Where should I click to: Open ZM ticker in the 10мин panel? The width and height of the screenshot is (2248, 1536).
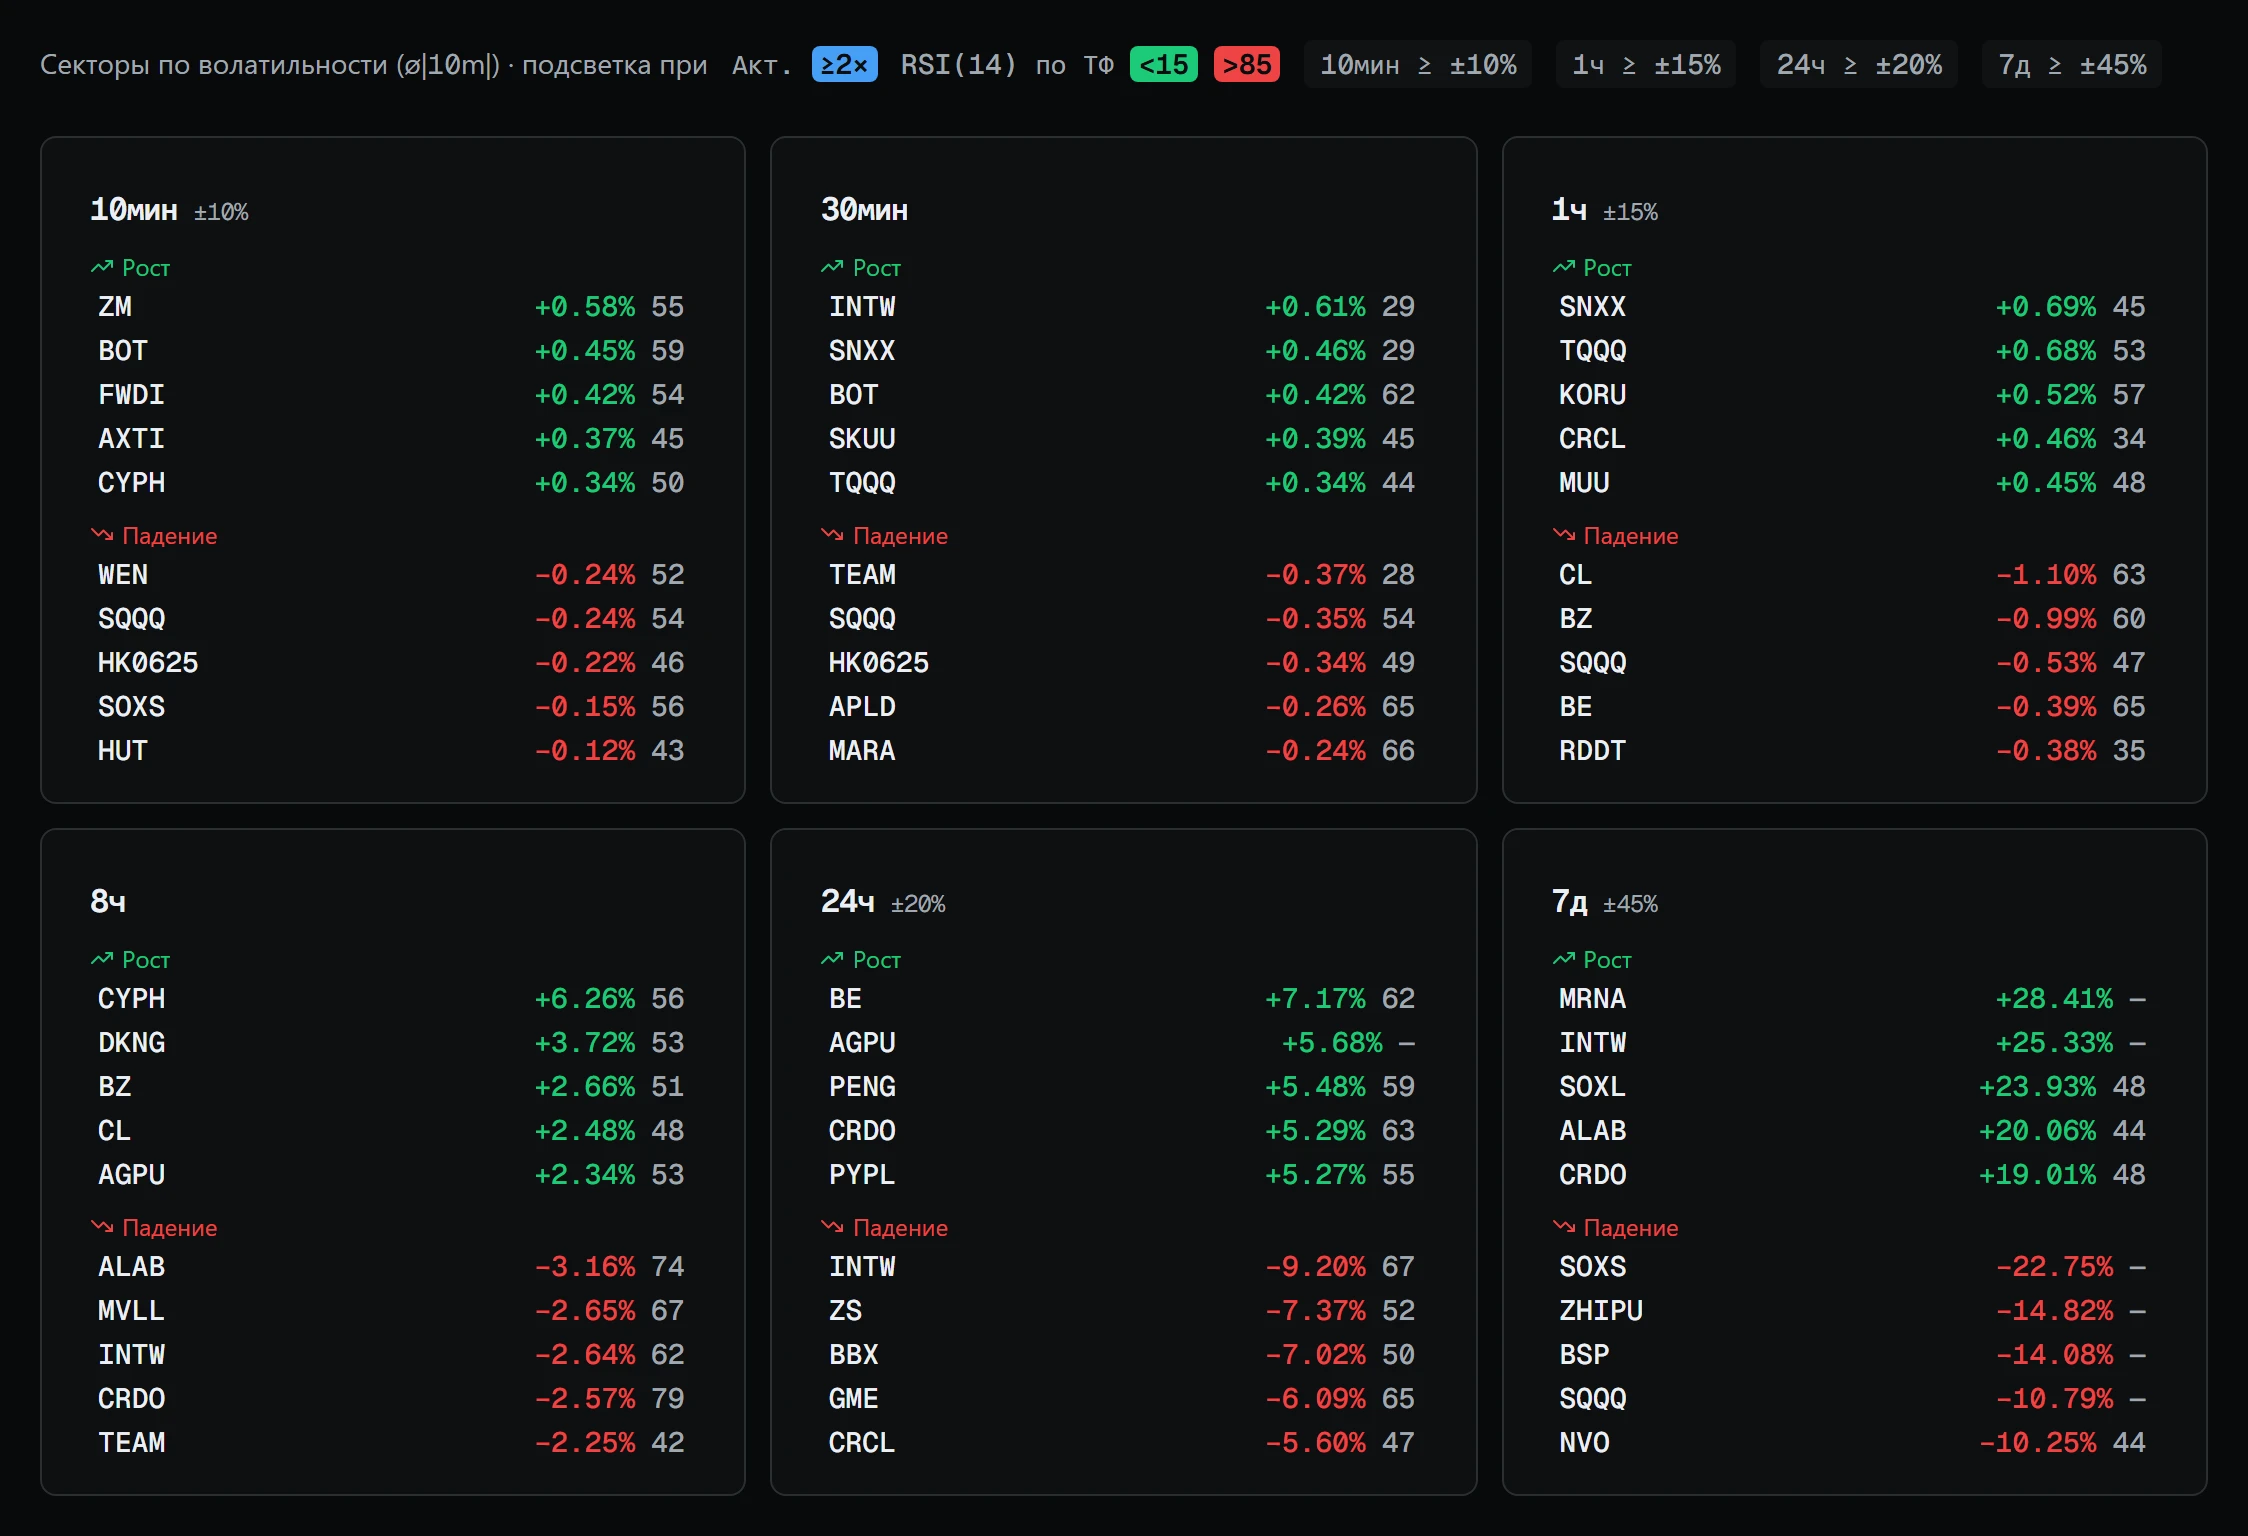[115, 307]
